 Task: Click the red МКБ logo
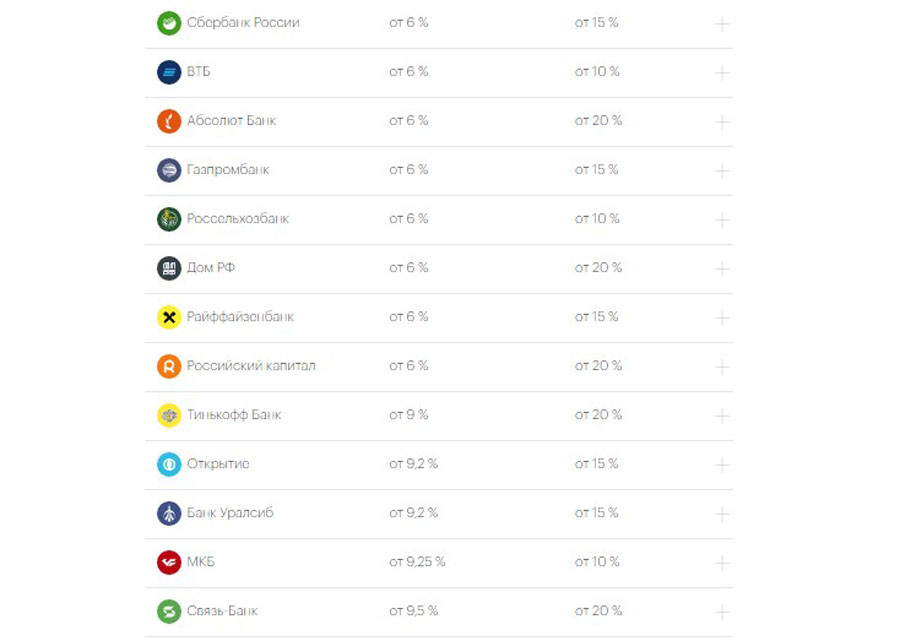(x=169, y=562)
